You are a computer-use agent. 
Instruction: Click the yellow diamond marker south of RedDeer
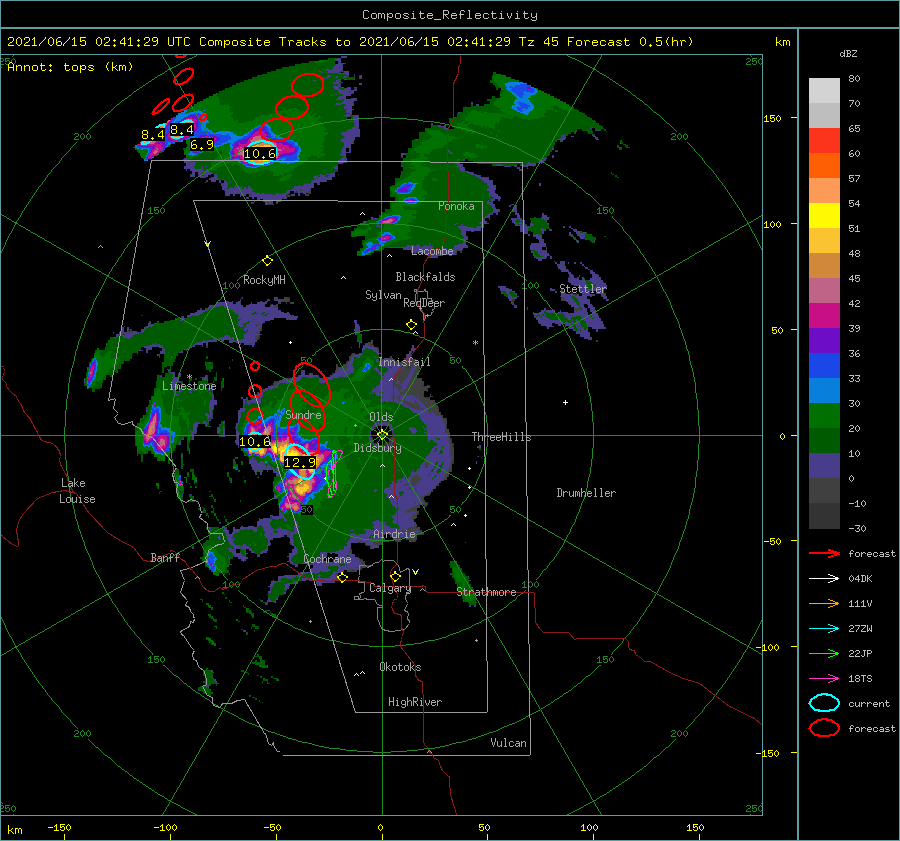click(411, 325)
